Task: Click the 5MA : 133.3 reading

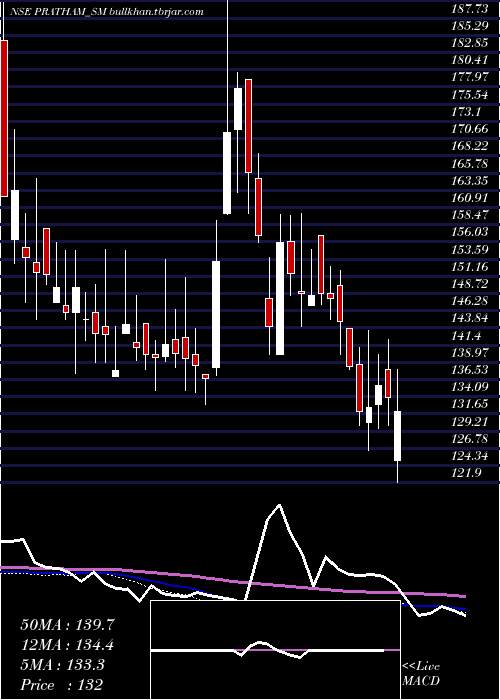Action: [62, 665]
